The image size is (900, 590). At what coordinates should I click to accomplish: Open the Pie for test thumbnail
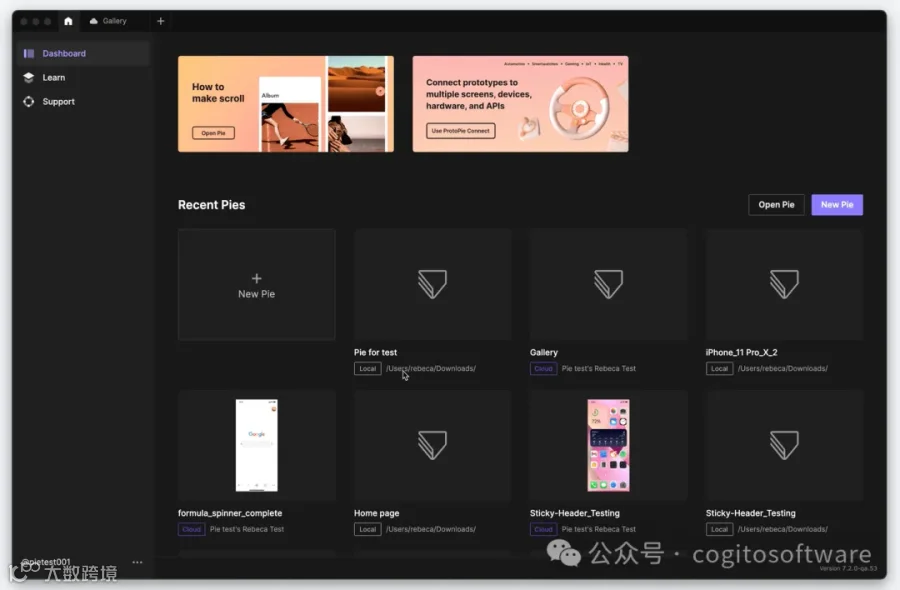[x=432, y=285]
